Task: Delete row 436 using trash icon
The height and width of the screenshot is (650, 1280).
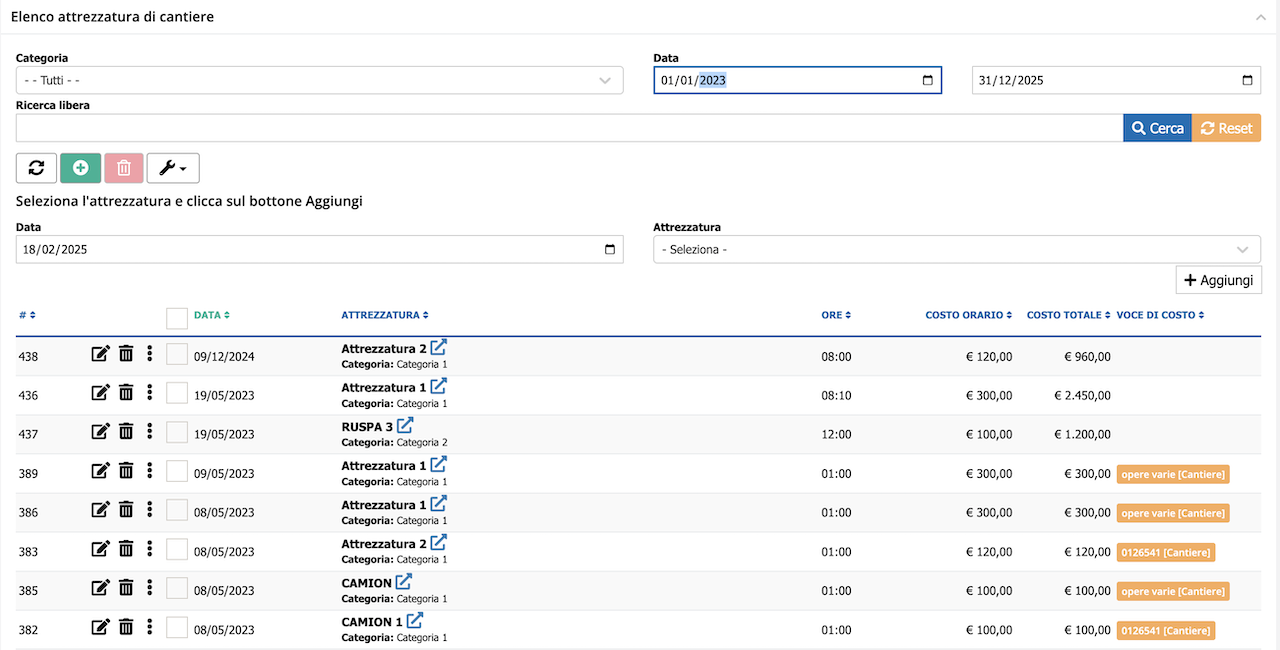Action: coord(126,392)
